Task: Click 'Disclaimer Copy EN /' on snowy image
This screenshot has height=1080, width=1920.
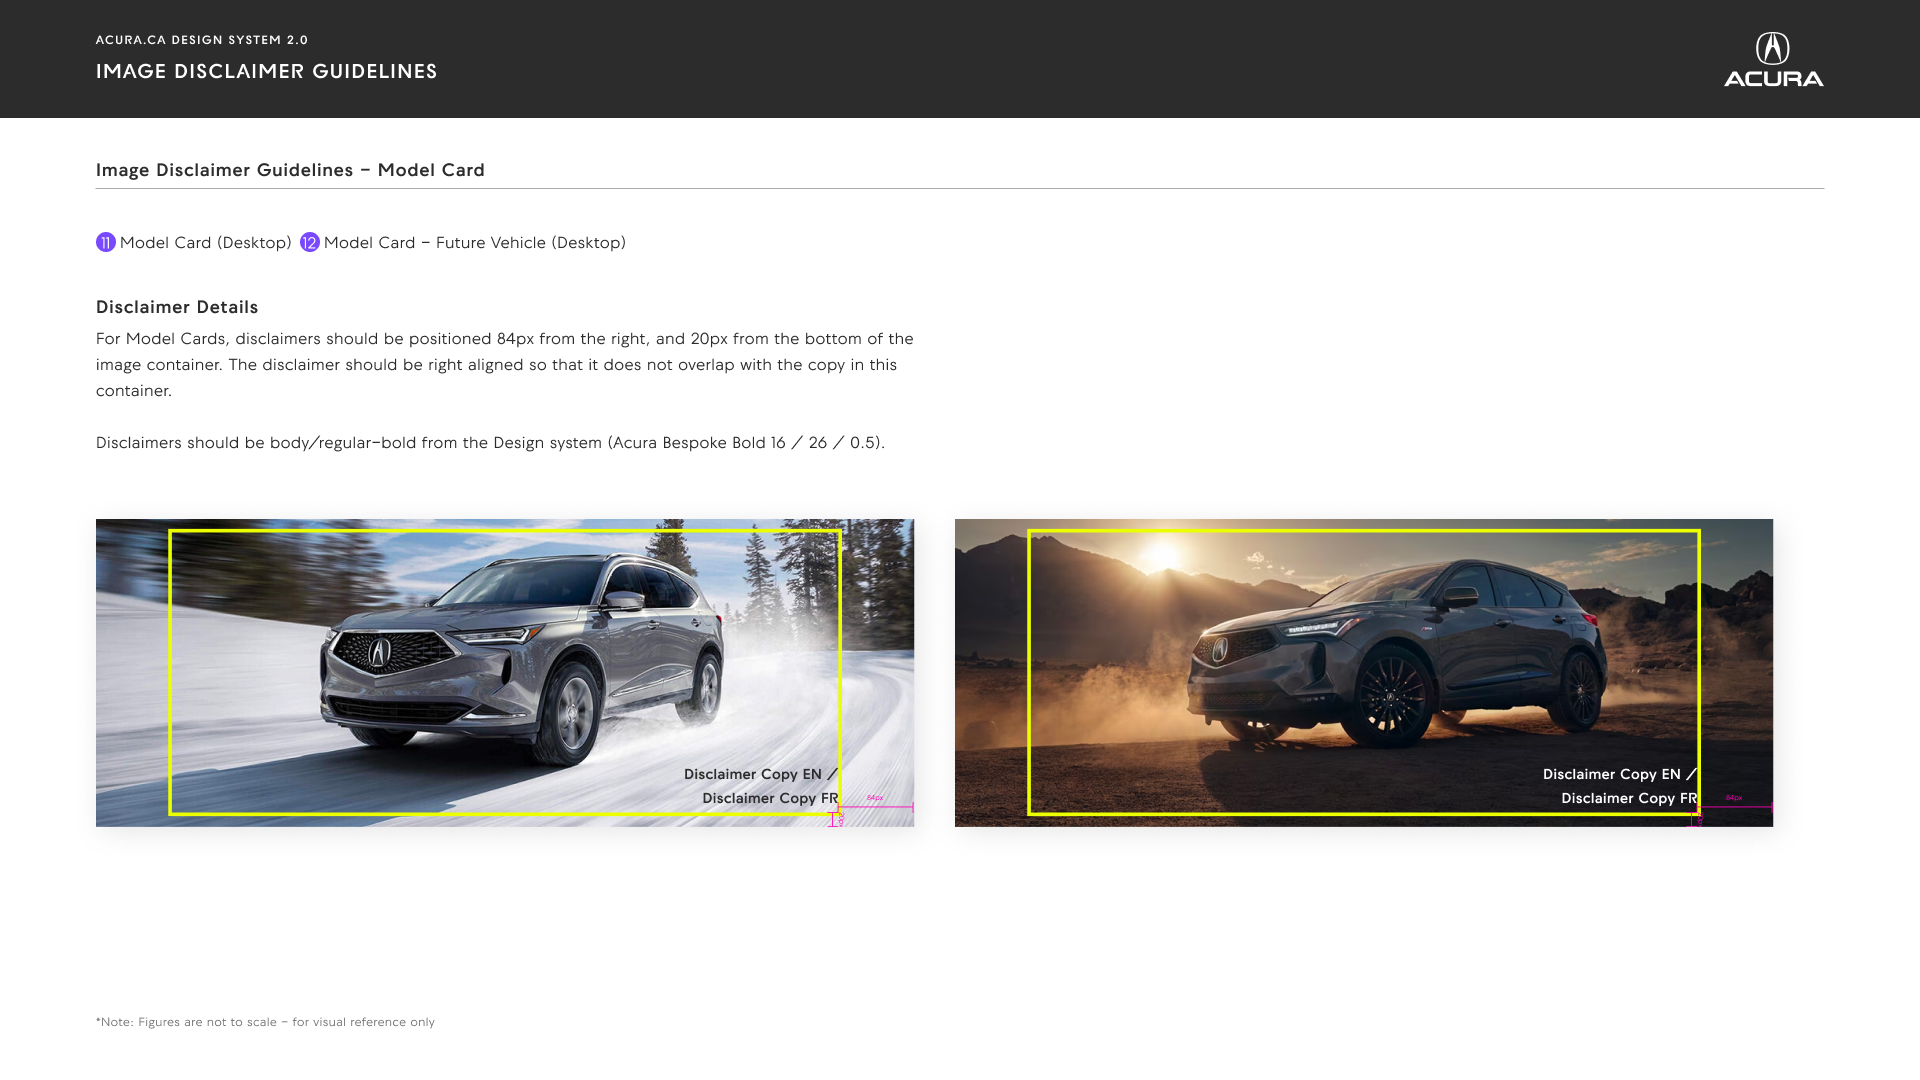Action: point(761,774)
